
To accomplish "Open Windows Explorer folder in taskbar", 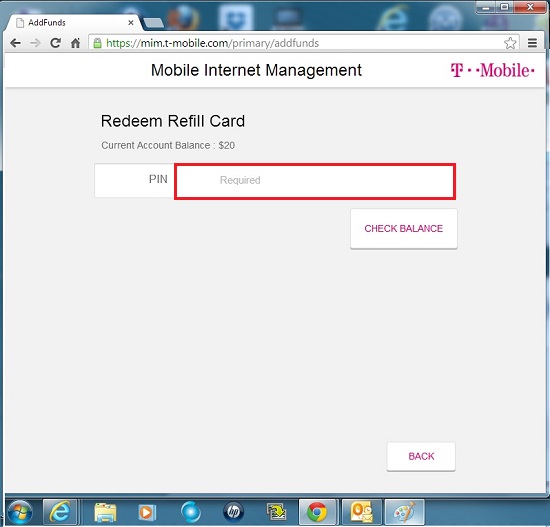I will 105,513.
